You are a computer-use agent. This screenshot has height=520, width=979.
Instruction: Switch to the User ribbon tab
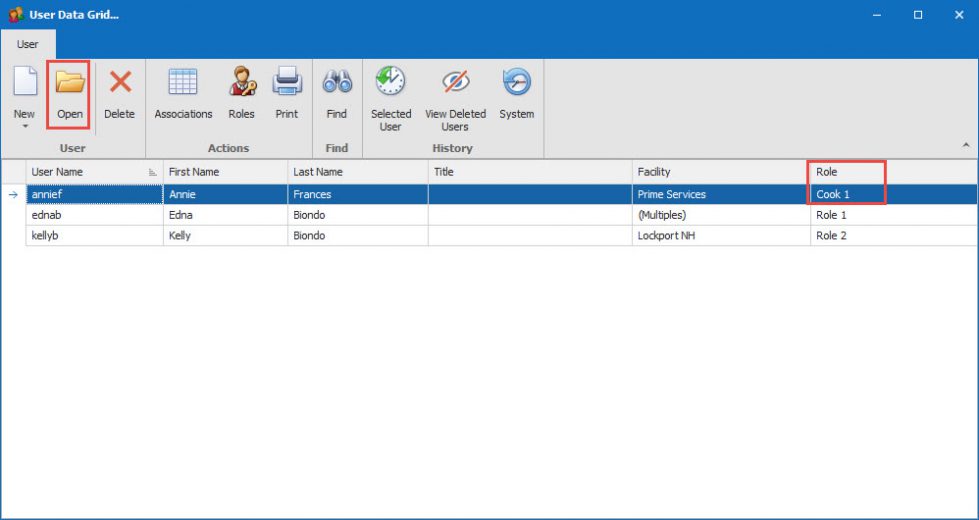coord(28,44)
